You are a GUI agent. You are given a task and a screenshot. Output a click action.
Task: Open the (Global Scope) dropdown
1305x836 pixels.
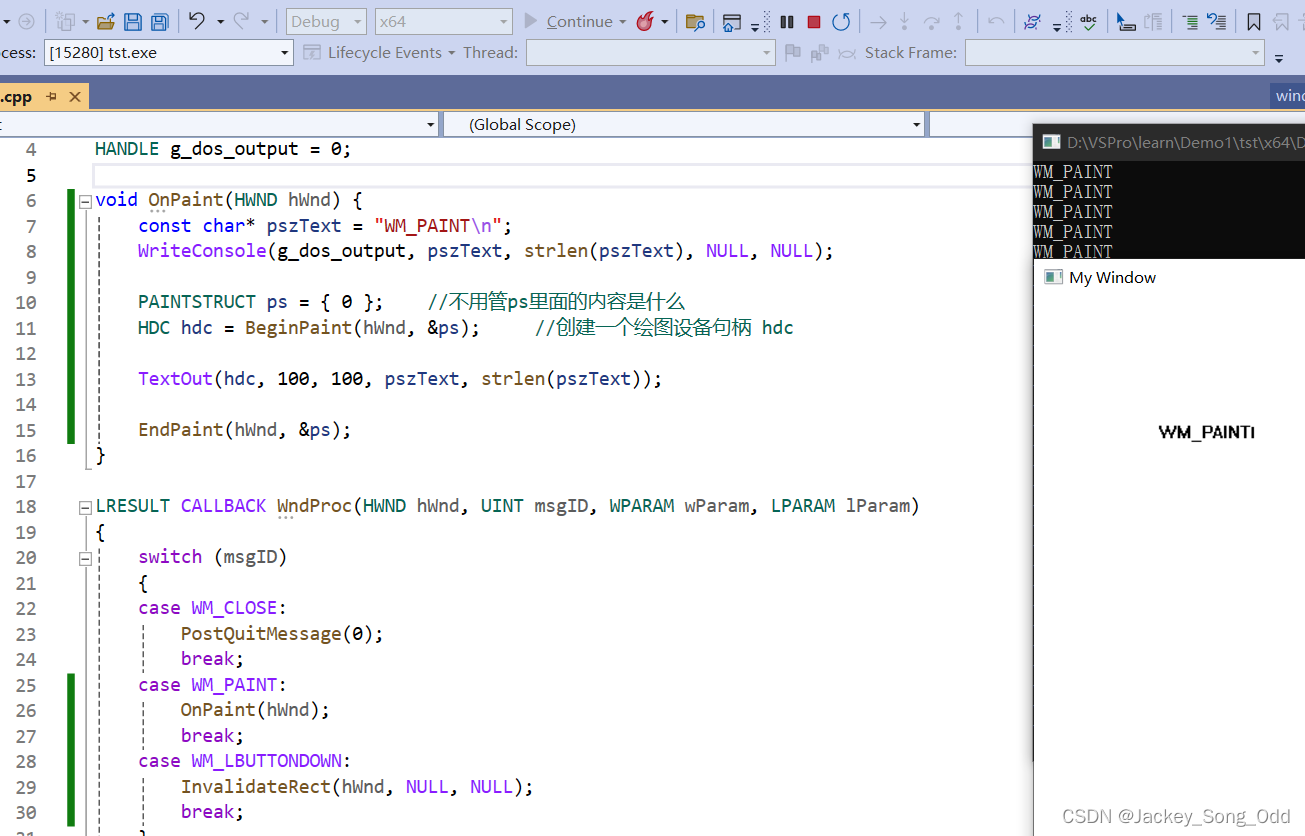tap(683, 125)
